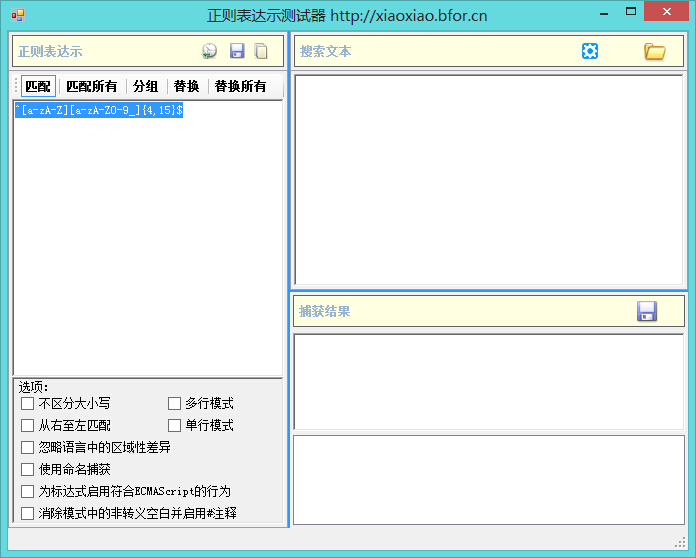
Task: Tick the 忽略语言中的区域性差异 checkbox
Action: (x=27, y=448)
